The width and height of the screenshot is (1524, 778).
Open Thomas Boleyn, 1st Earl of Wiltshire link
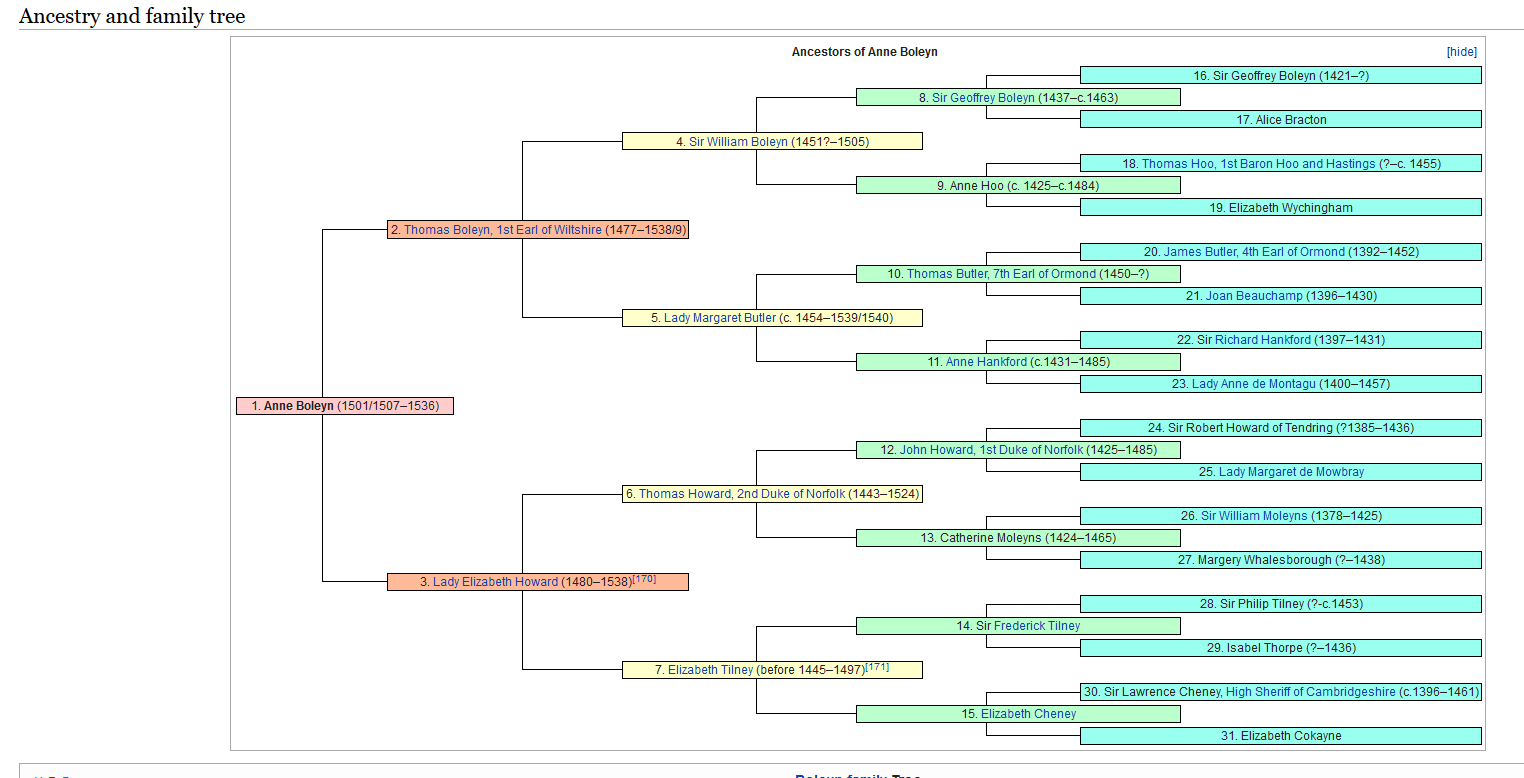[x=503, y=230]
